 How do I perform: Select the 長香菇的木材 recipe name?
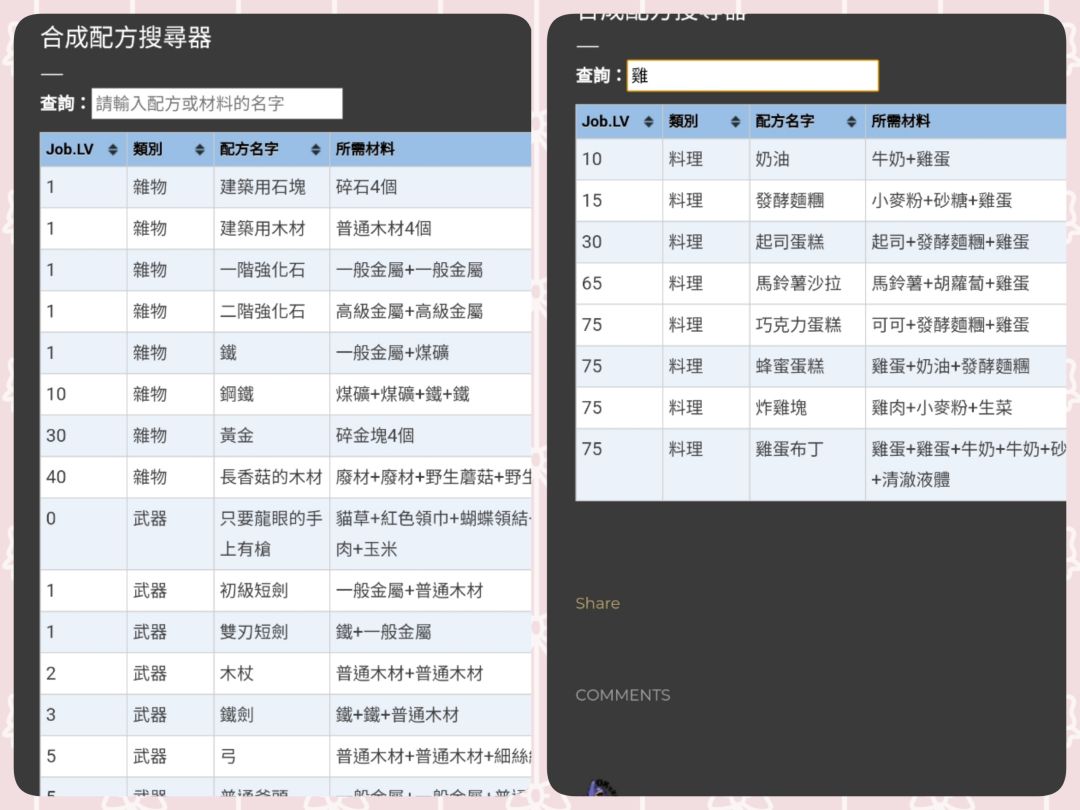[x=271, y=477]
